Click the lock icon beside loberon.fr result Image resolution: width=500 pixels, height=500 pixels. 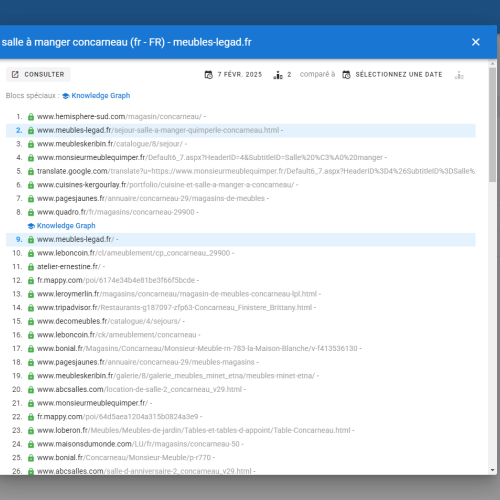(31, 430)
